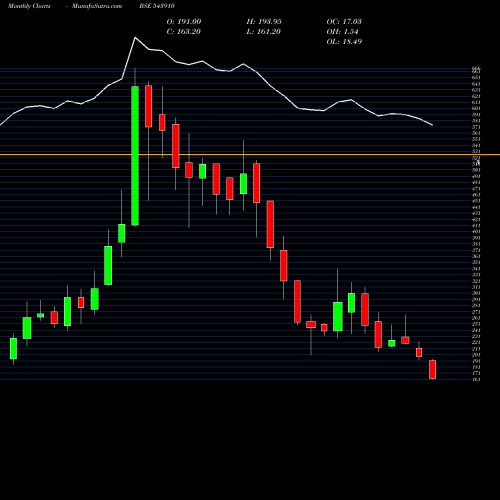
Task: Click the "OL: 18.49" reading
Action: (344, 42)
